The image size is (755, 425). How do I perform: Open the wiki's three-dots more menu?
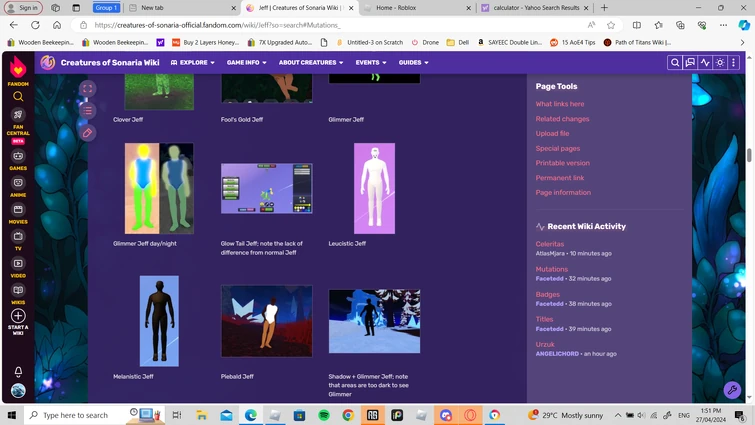[x=734, y=63]
